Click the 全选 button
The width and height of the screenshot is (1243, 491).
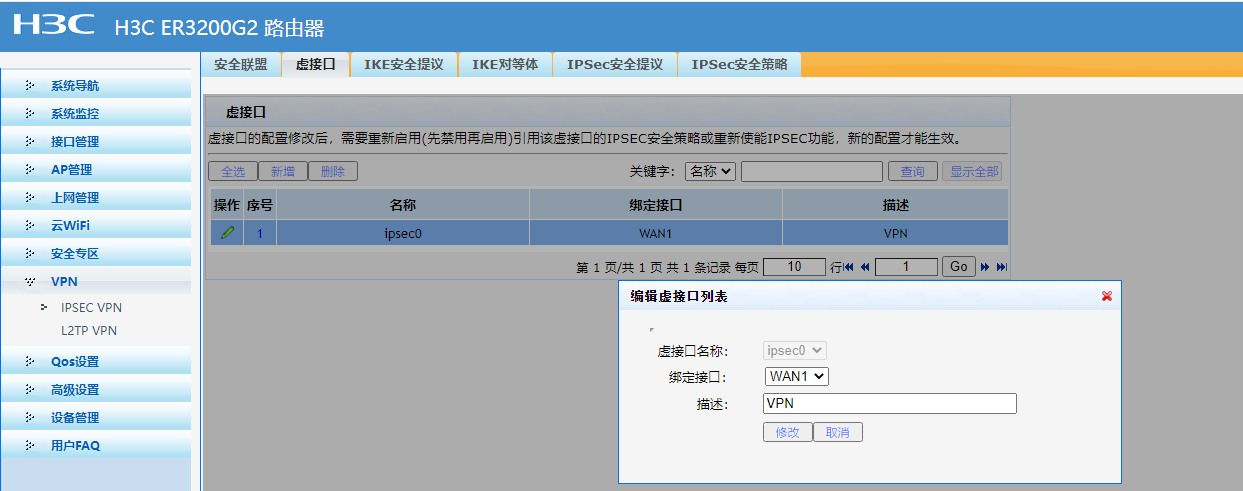tap(233, 171)
